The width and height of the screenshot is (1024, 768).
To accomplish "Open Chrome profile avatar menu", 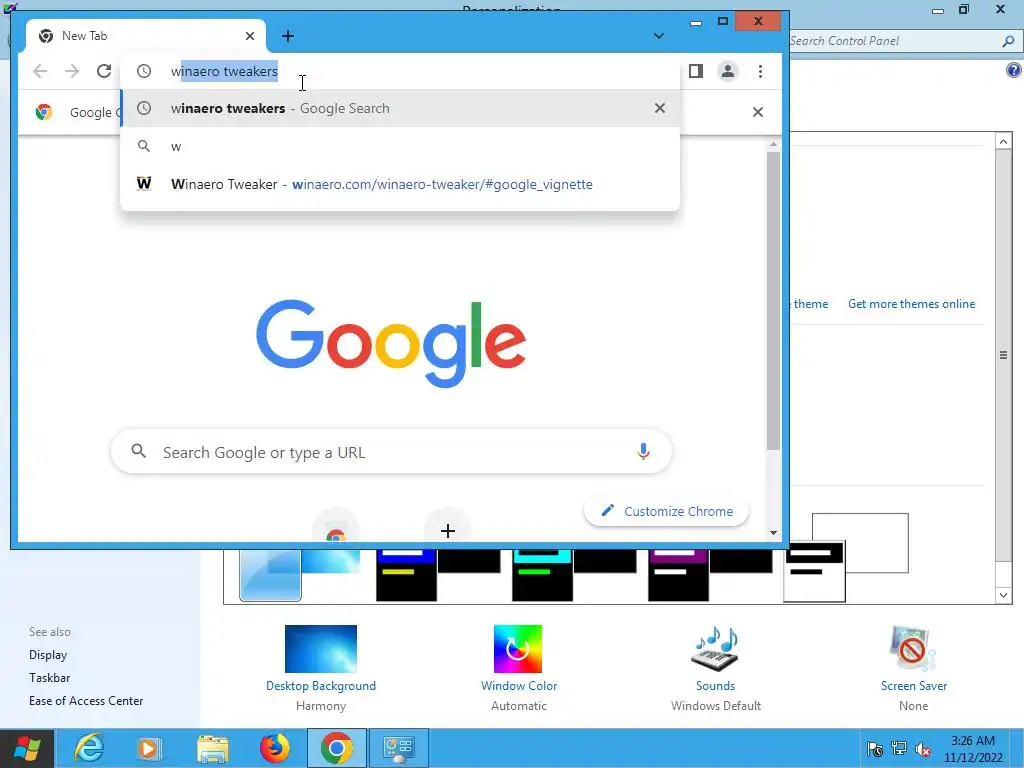I will click(728, 71).
